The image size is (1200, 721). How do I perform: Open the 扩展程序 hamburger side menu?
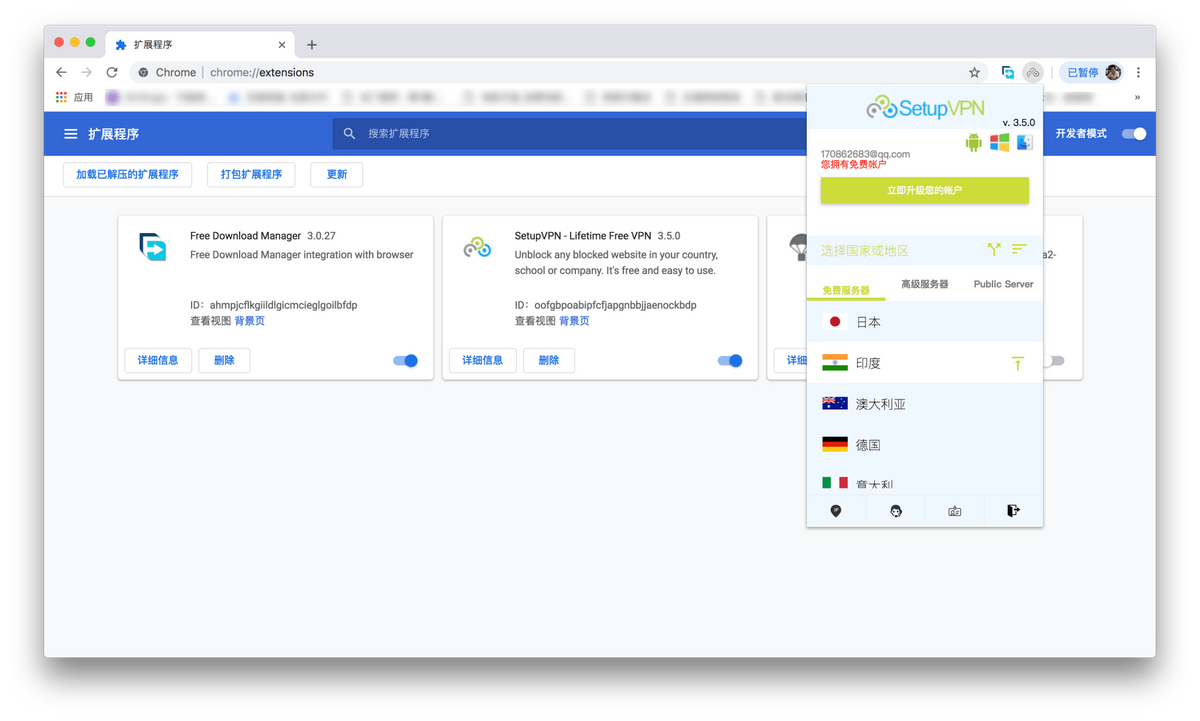pyautogui.click(x=71, y=134)
